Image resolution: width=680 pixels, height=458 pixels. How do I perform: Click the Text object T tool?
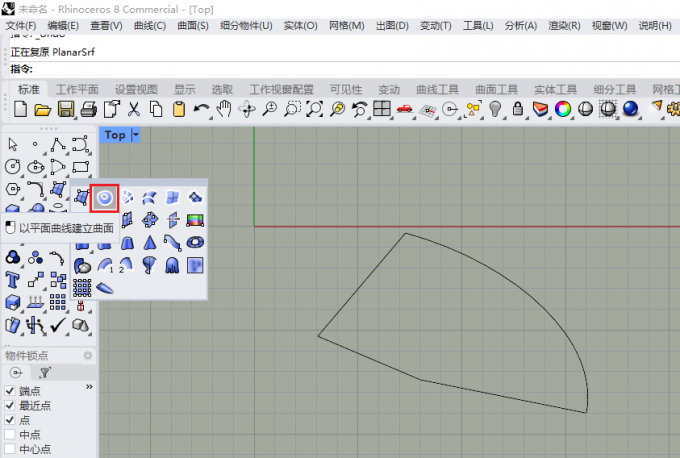click(13, 280)
